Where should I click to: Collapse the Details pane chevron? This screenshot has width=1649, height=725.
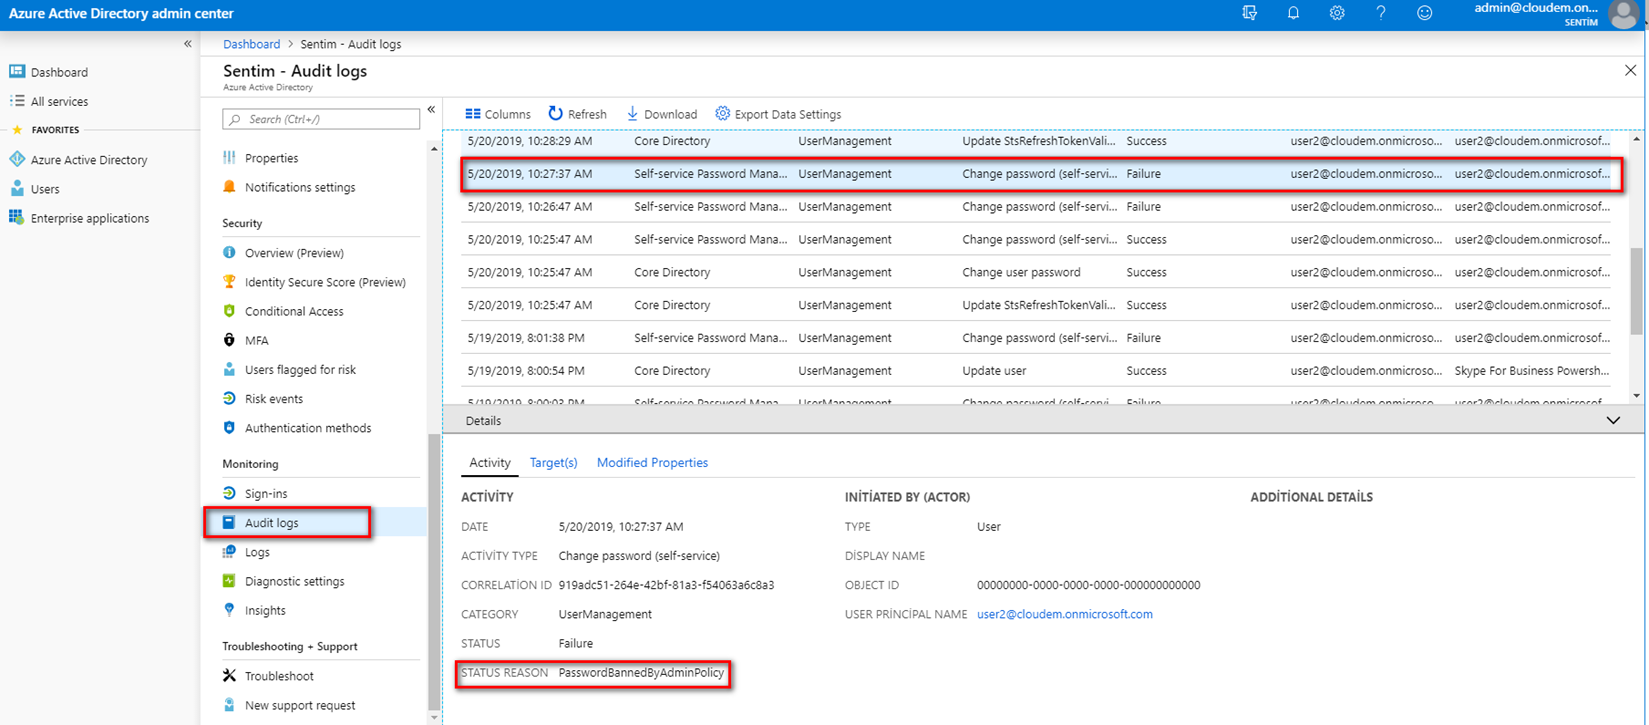1613,421
